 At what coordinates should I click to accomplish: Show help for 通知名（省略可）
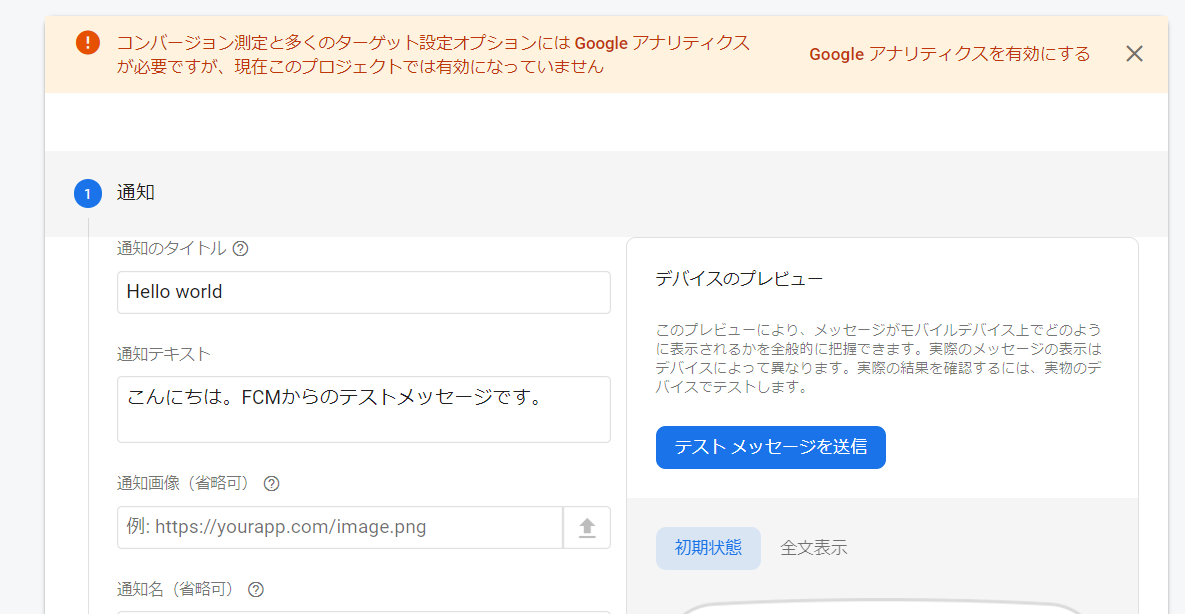(x=255, y=590)
